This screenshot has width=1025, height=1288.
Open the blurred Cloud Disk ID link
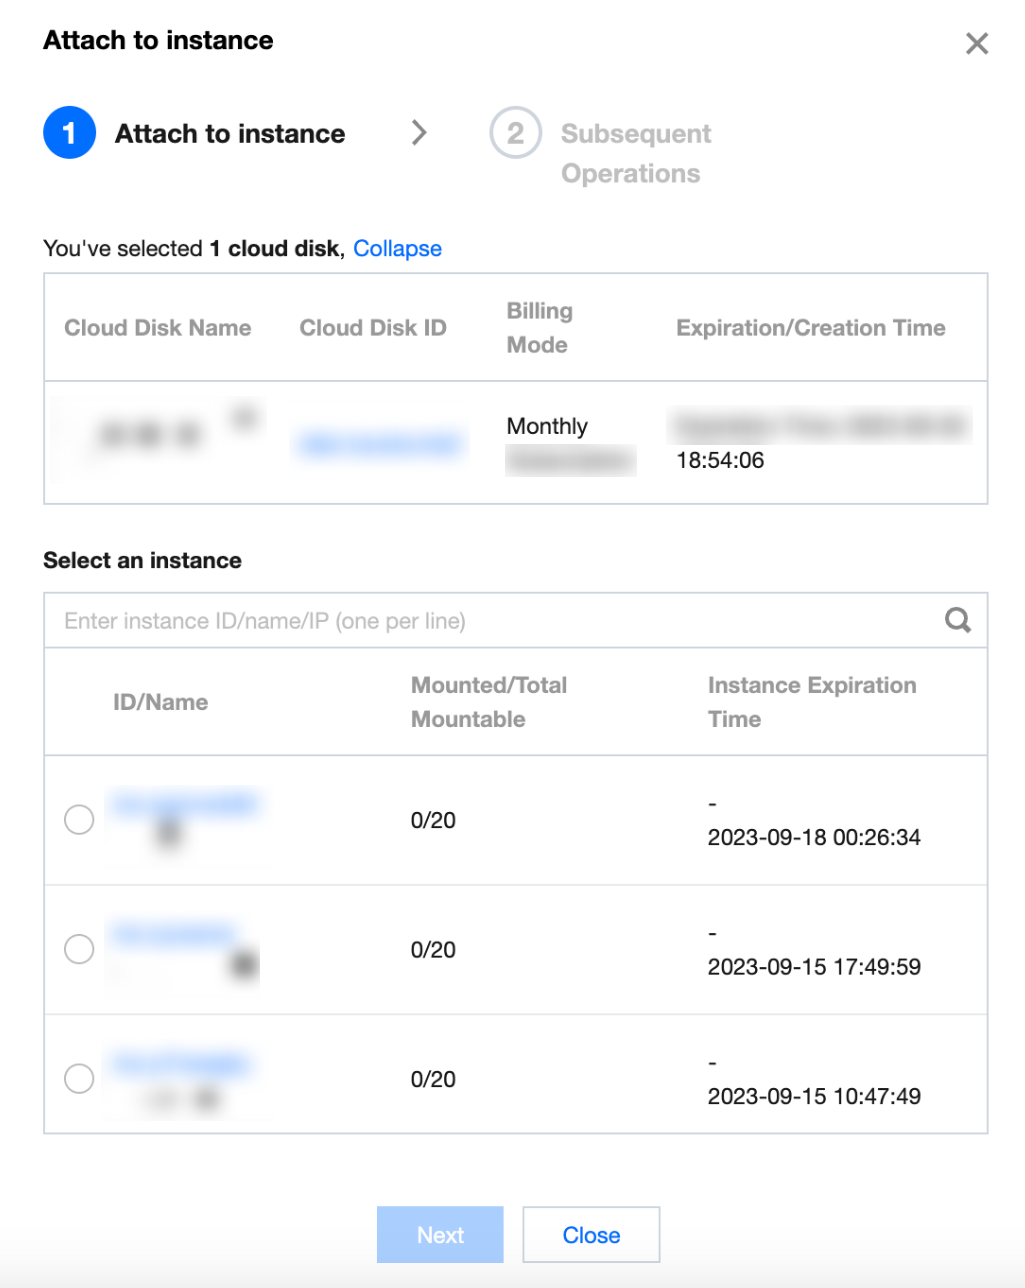tap(381, 444)
